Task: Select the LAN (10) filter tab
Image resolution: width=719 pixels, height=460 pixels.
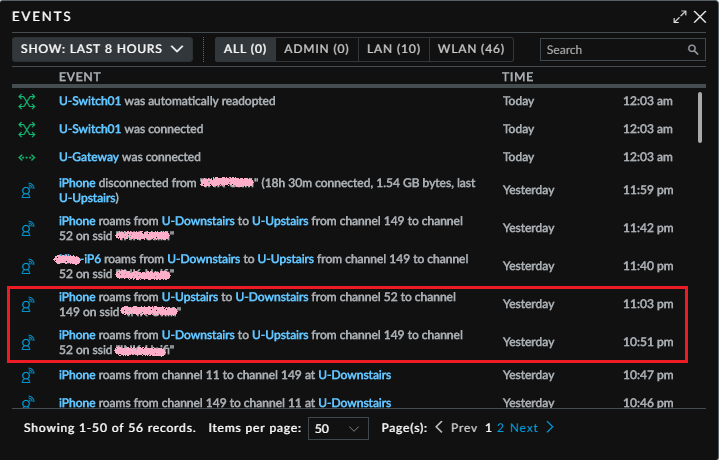Action: pyautogui.click(x=393, y=49)
